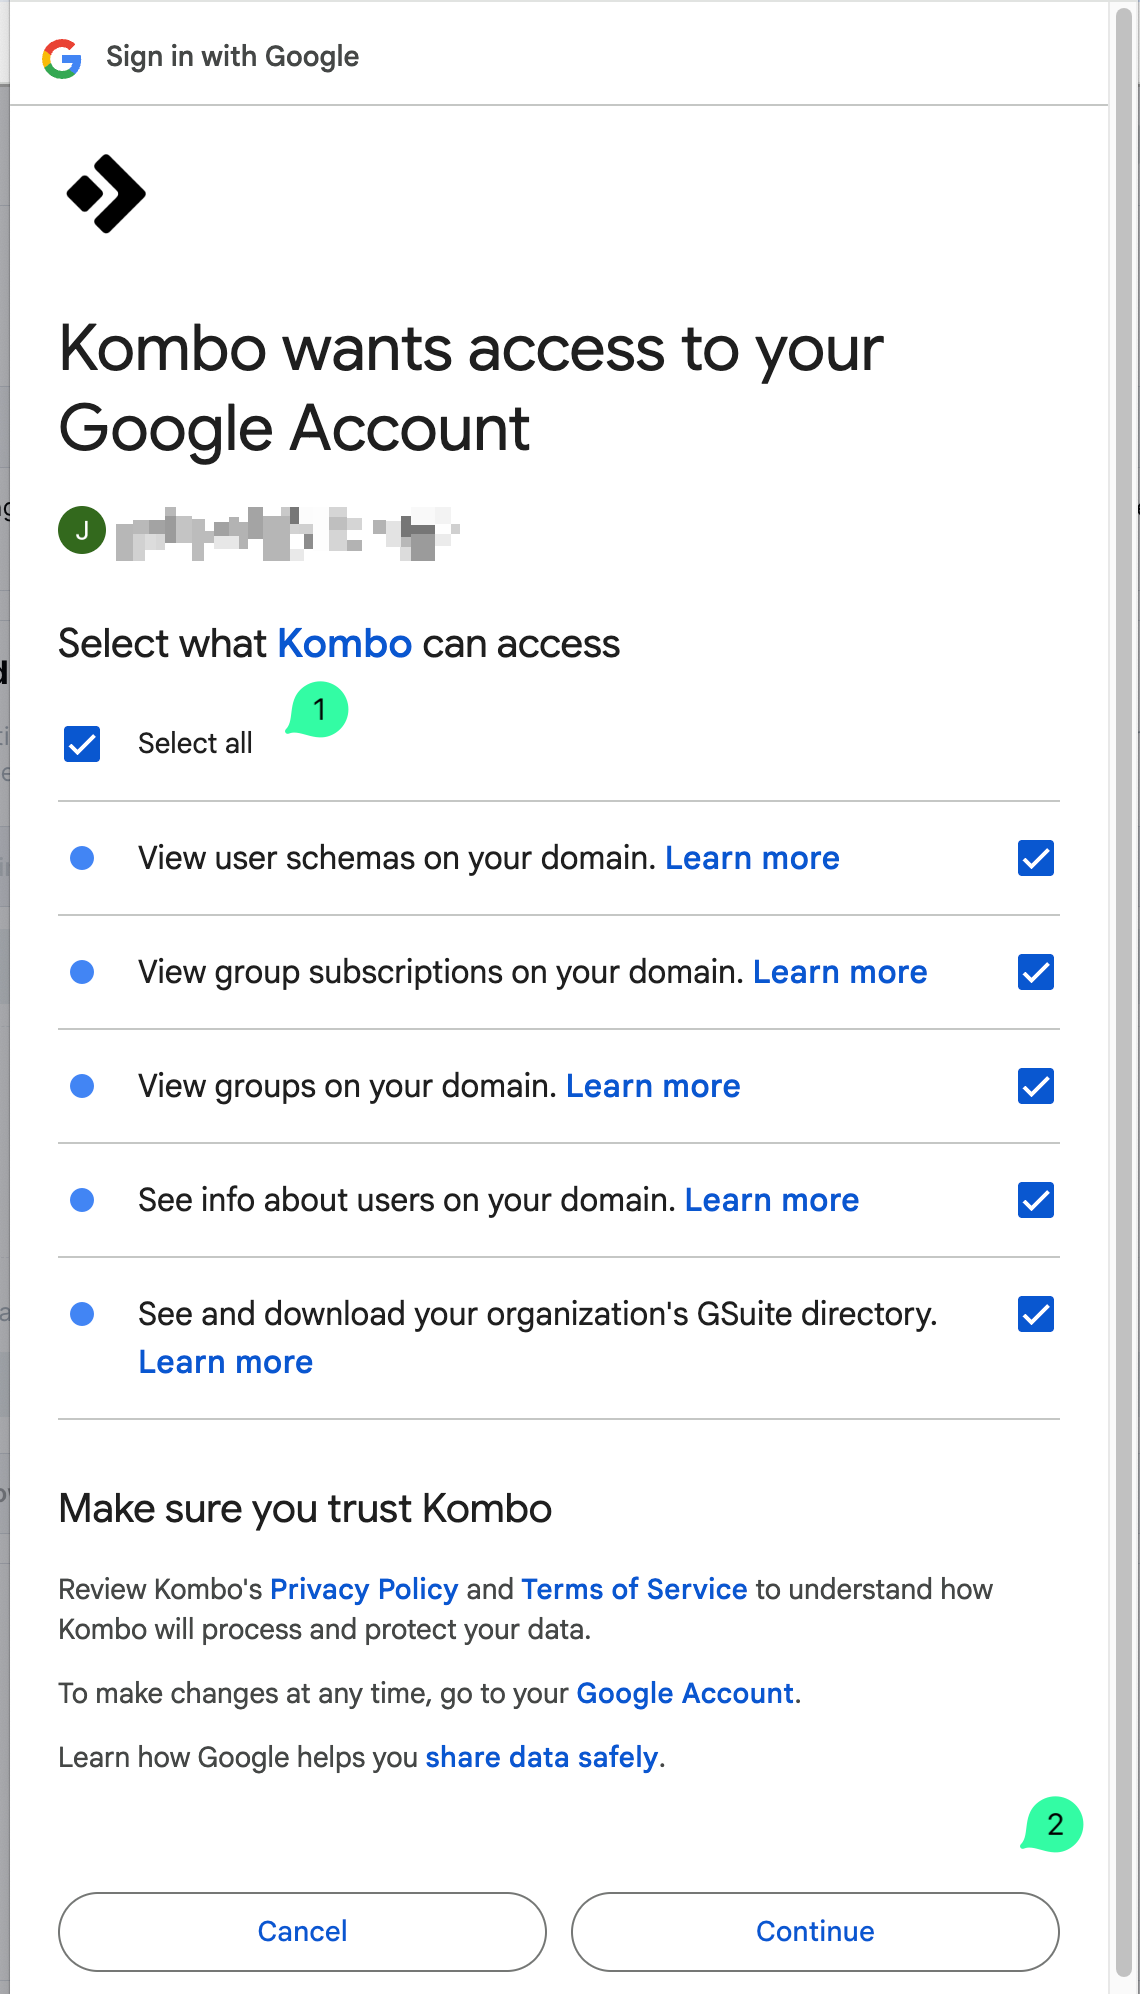Uncheck View groups on your domain
This screenshot has height=1994, width=1140.
point(1036,1086)
